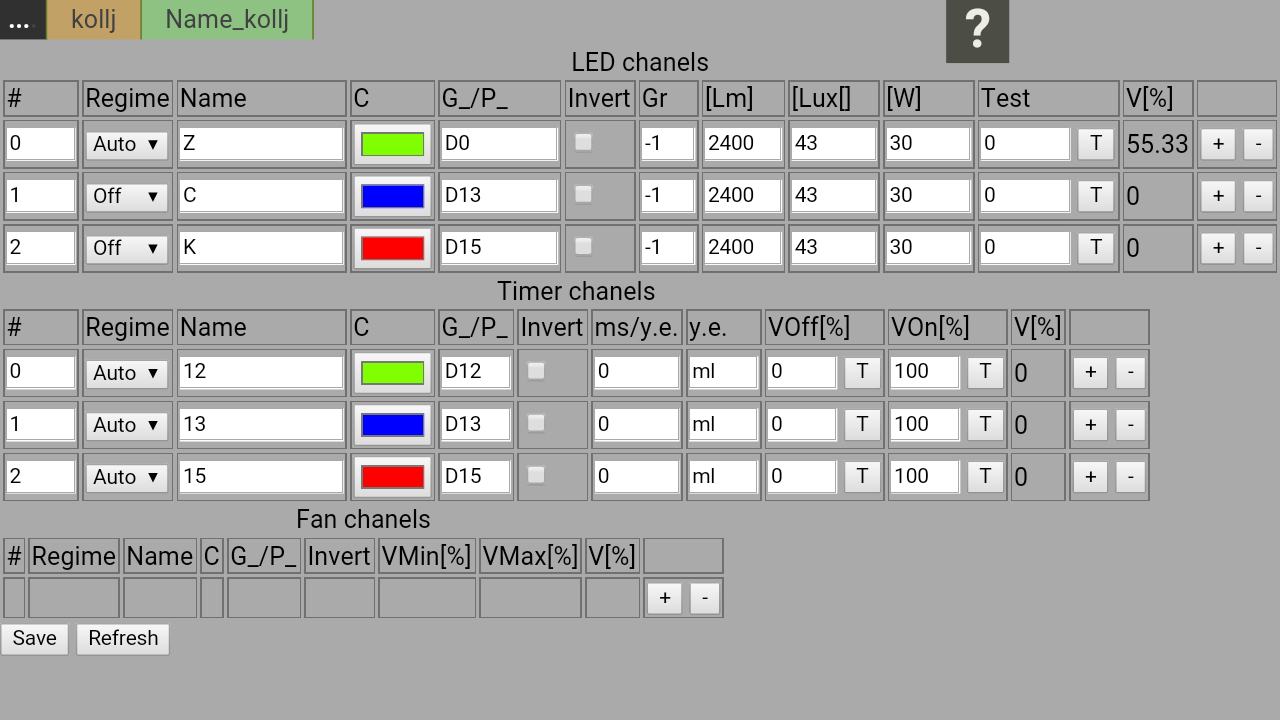Open the help question mark icon
This screenshot has height=720, width=1280.
pyautogui.click(x=977, y=31)
